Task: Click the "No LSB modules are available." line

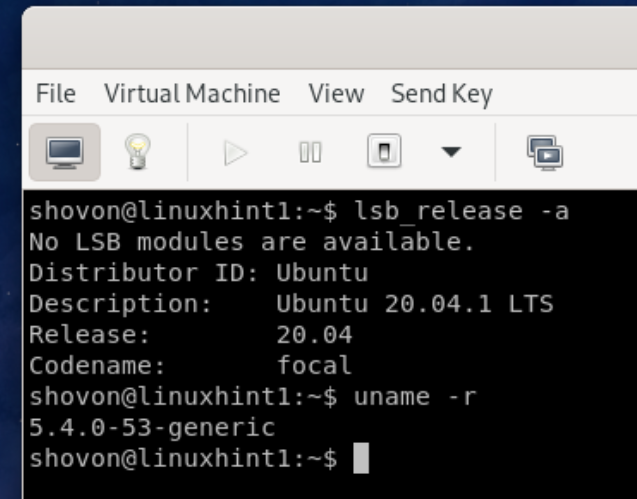Action: click(x=251, y=242)
